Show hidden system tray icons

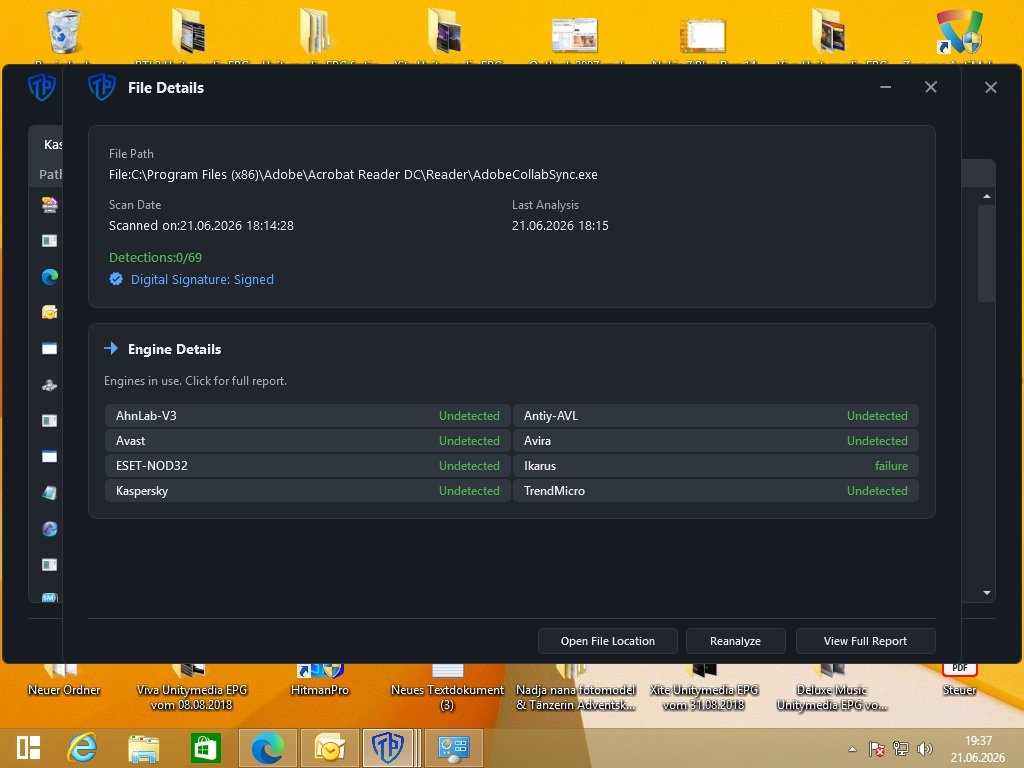pos(852,749)
